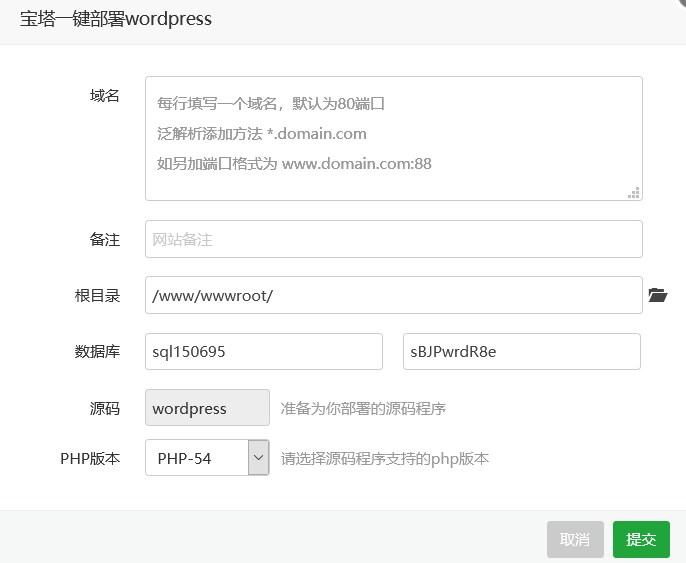Click the 源码 label

pos(105,409)
